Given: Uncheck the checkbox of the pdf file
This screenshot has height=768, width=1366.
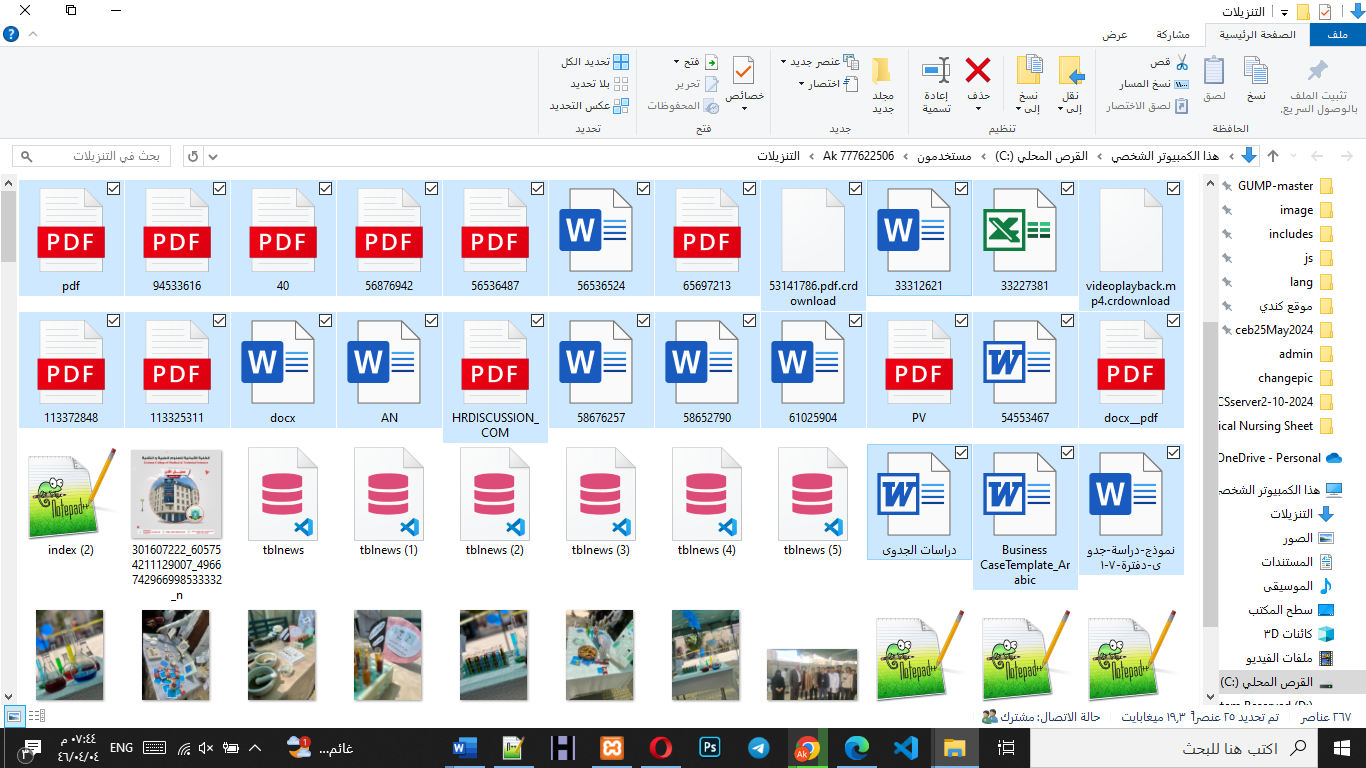Looking at the screenshot, I should click(113, 188).
